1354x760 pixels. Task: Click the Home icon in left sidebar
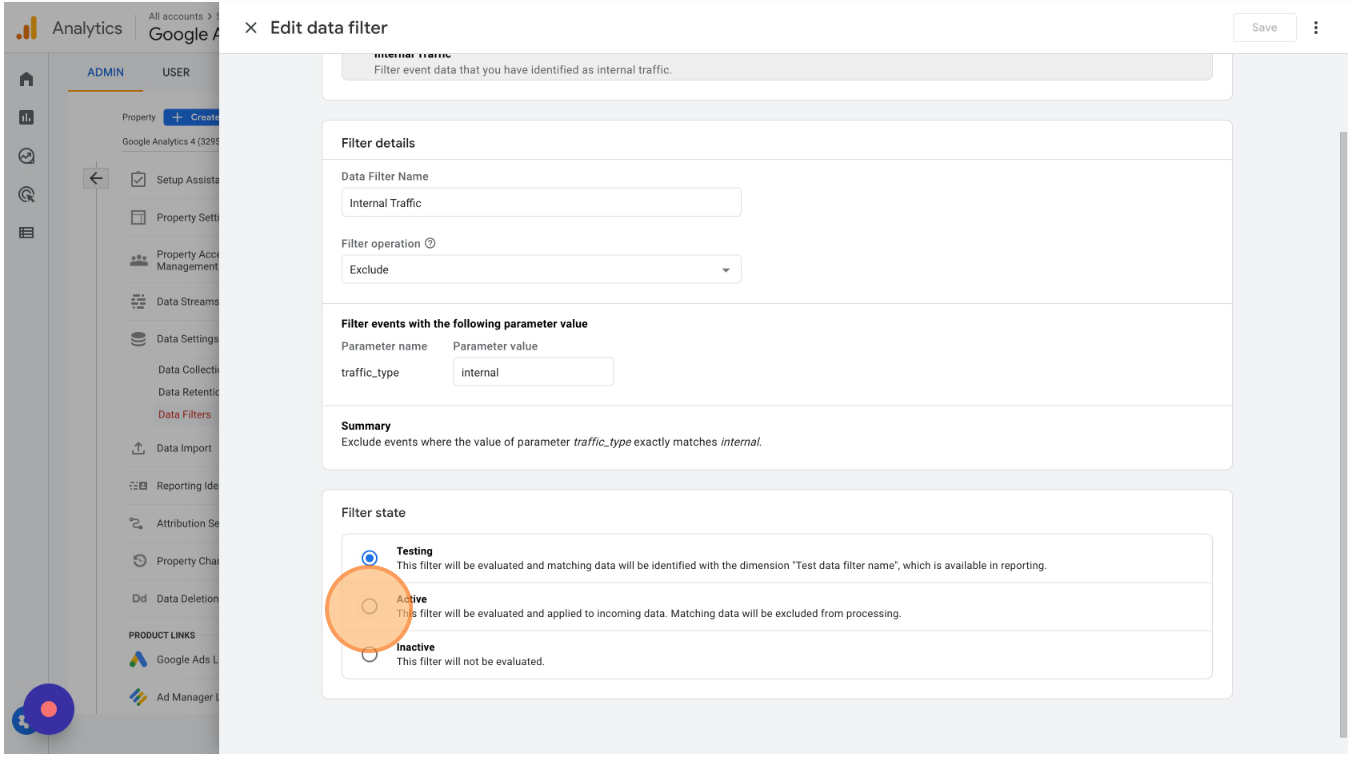pyautogui.click(x=27, y=79)
